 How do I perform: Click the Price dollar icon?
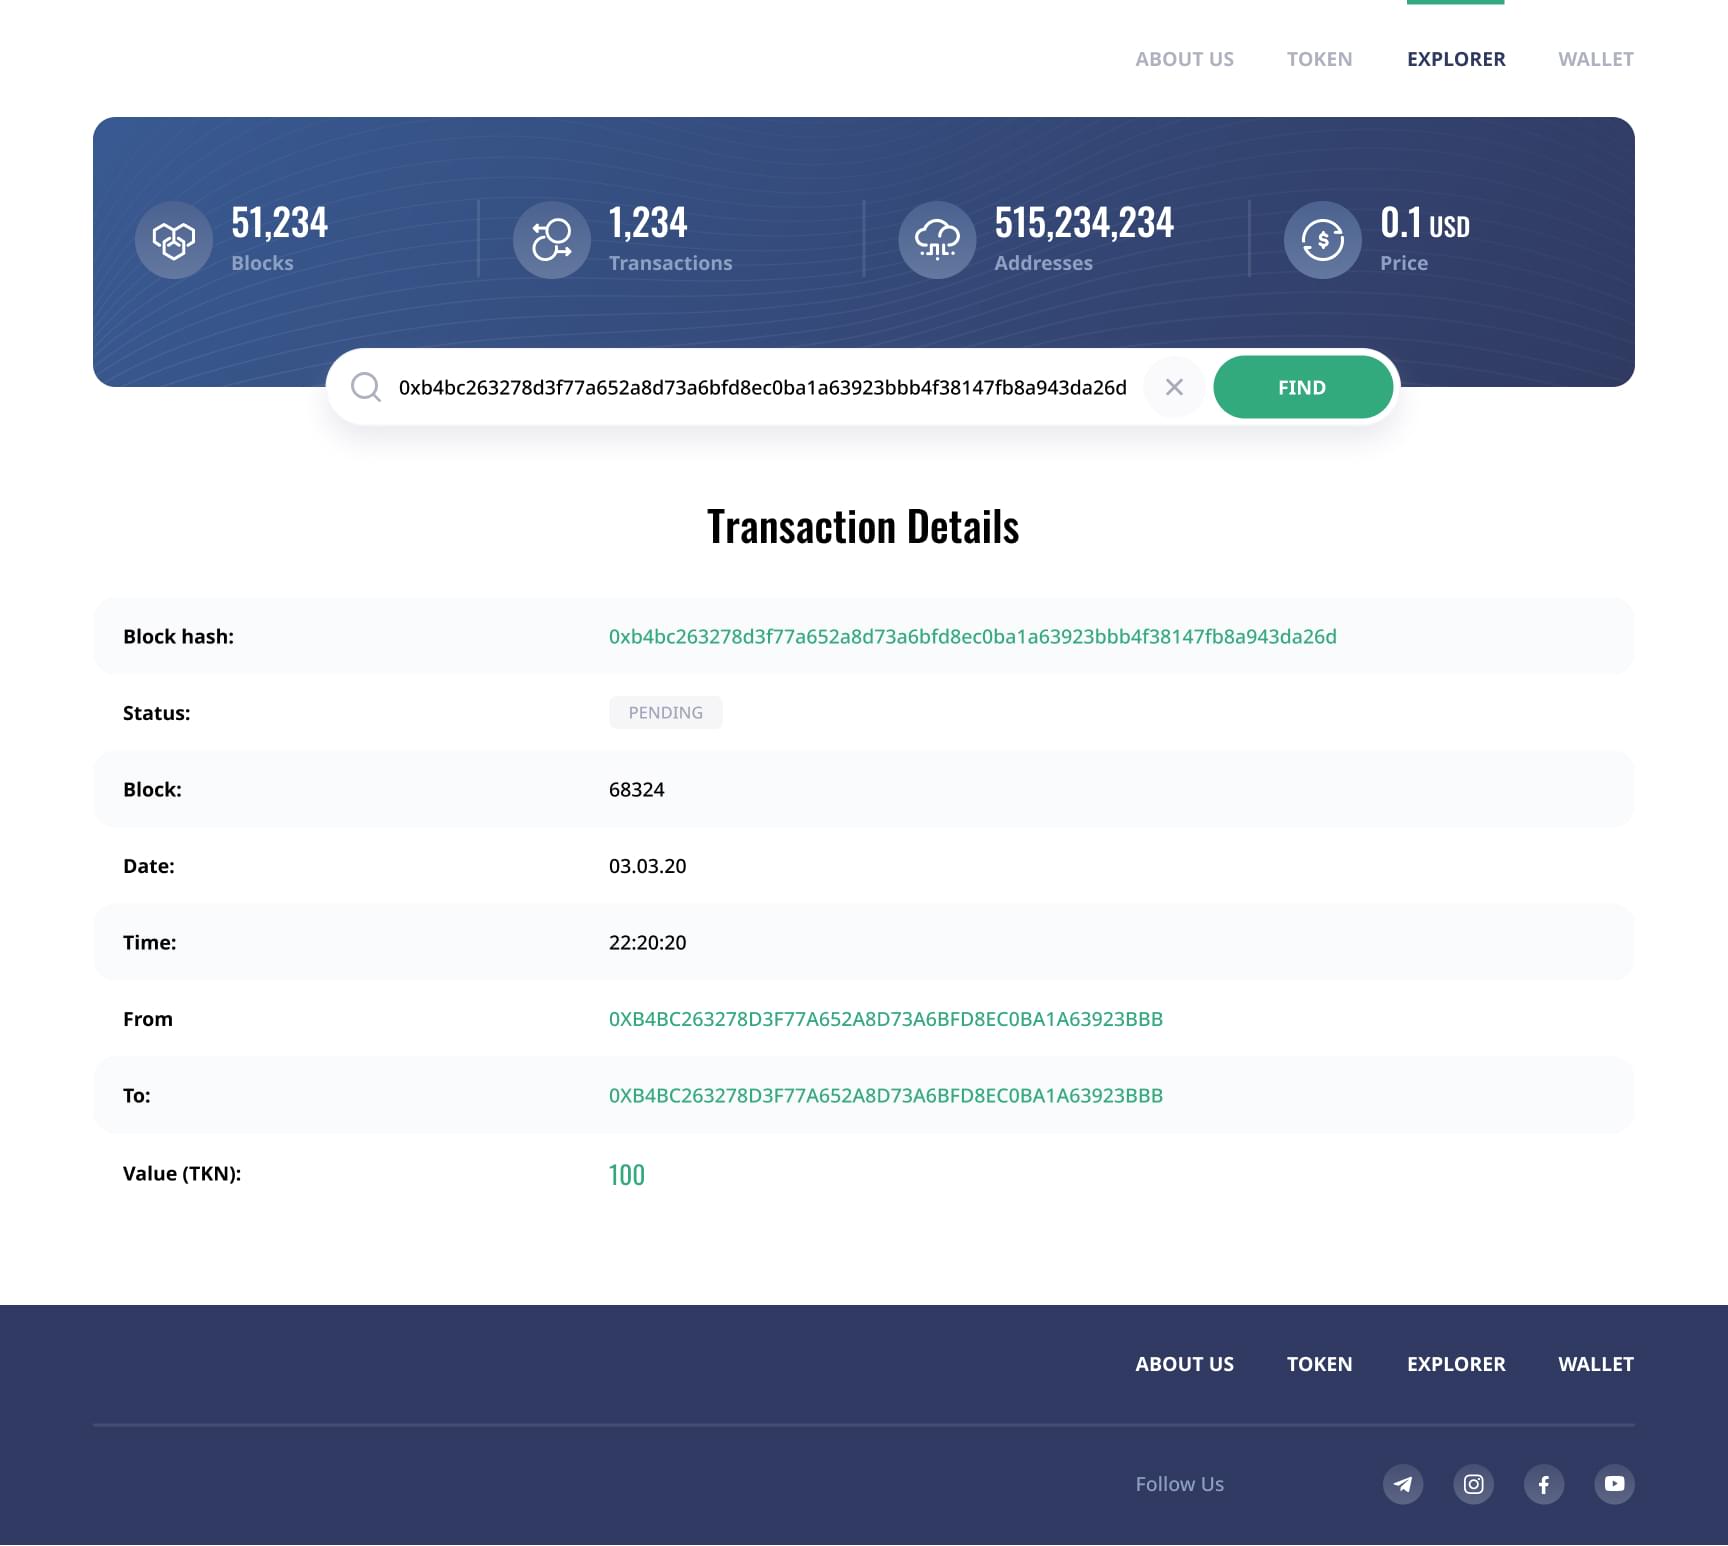[1322, 240]
